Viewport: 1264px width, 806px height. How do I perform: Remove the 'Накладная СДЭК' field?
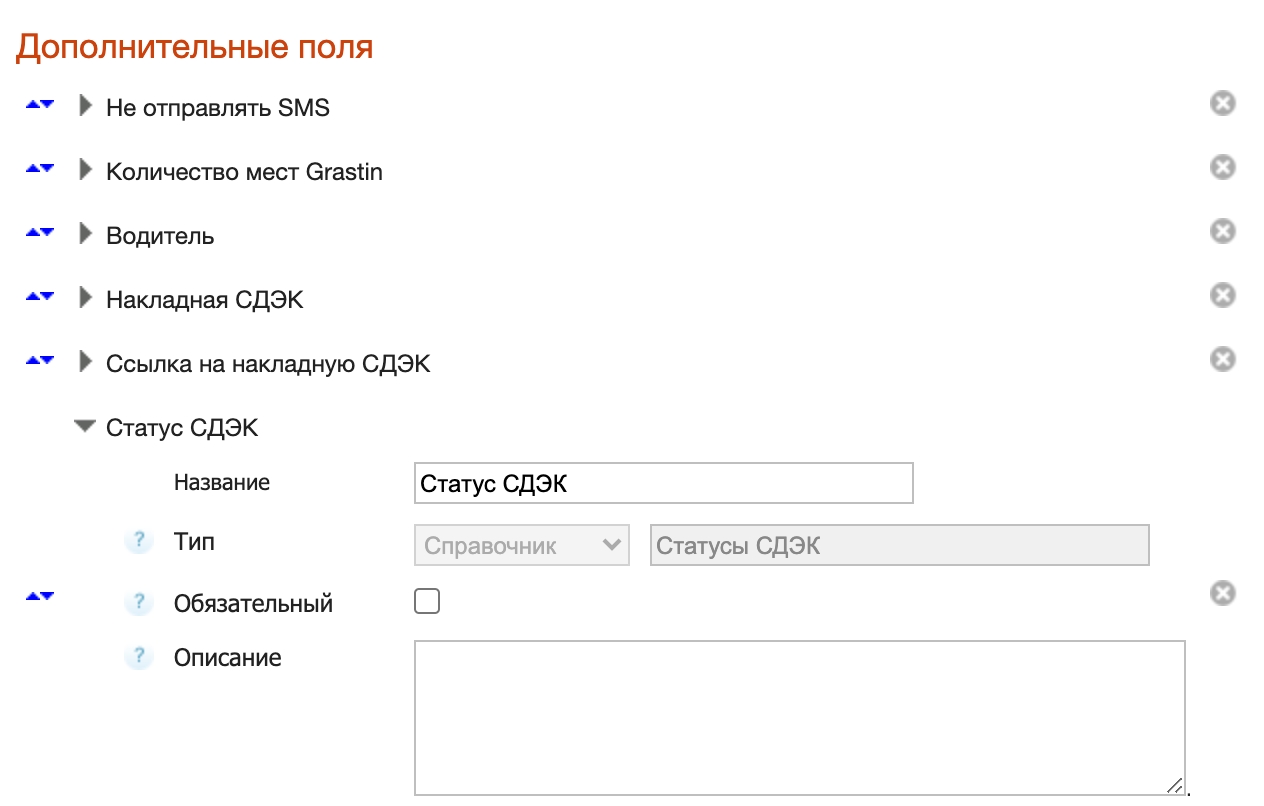(1222, 296)
